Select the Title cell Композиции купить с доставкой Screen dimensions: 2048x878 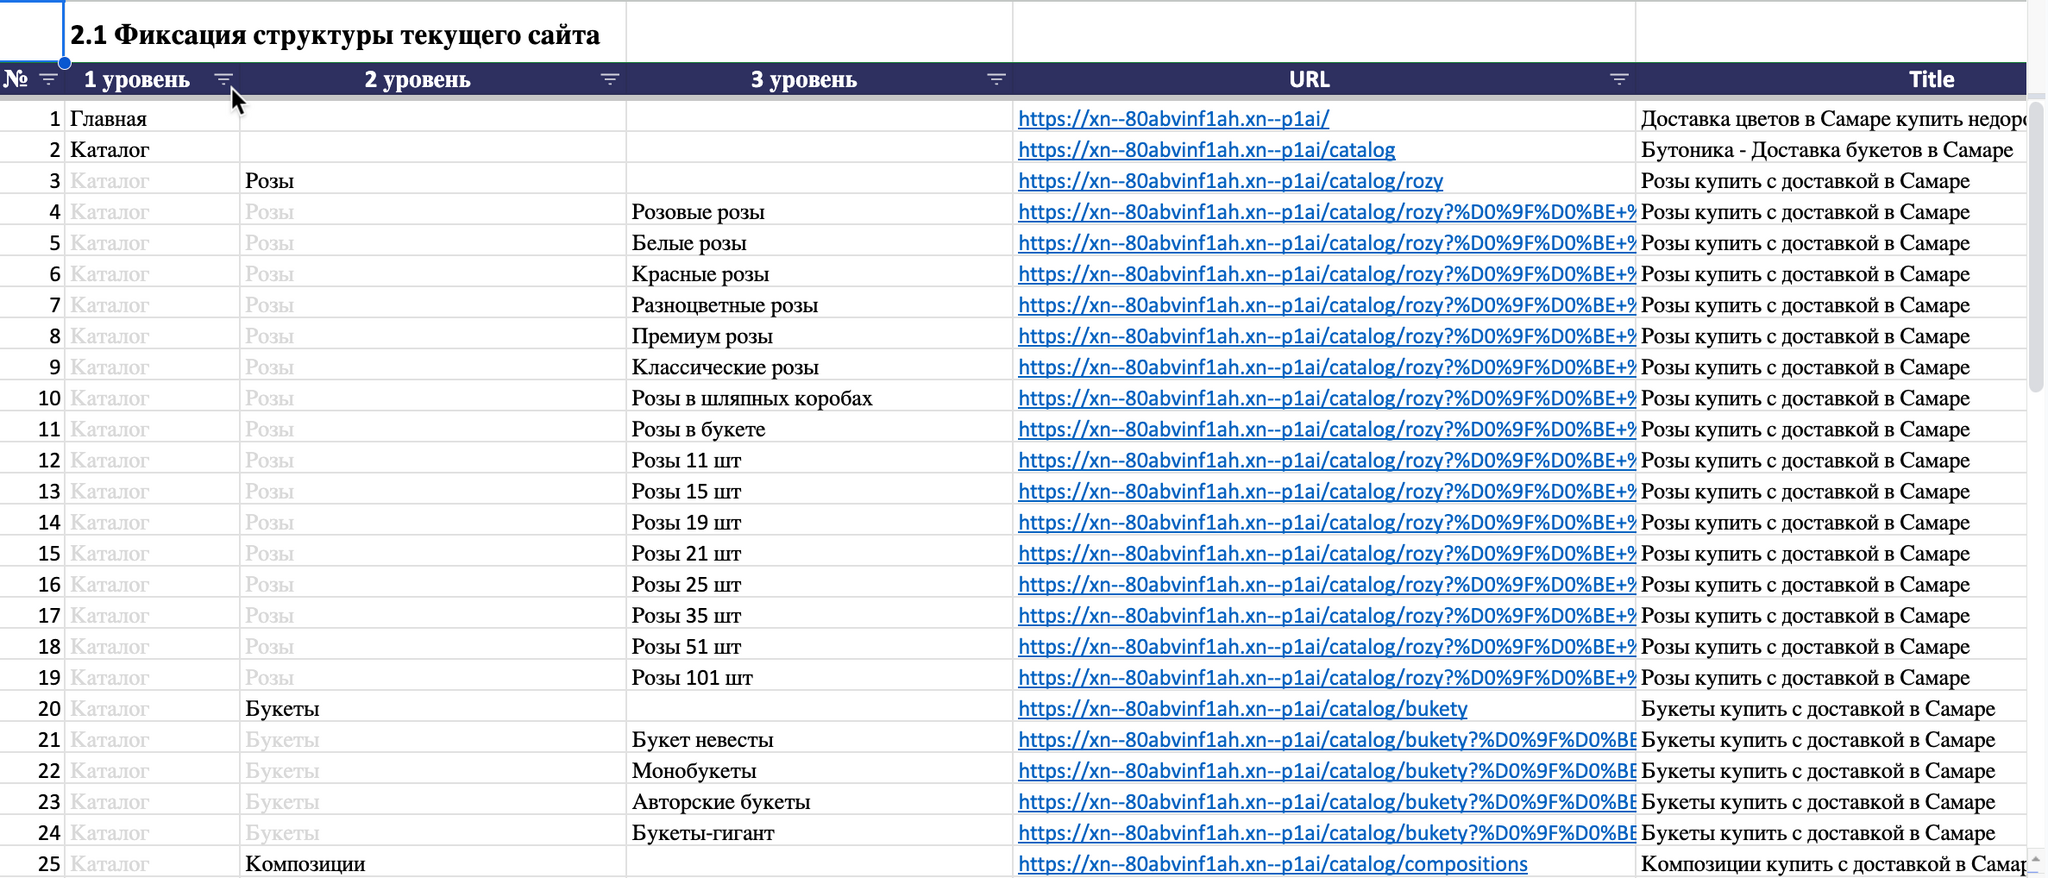click(1832, 864)
